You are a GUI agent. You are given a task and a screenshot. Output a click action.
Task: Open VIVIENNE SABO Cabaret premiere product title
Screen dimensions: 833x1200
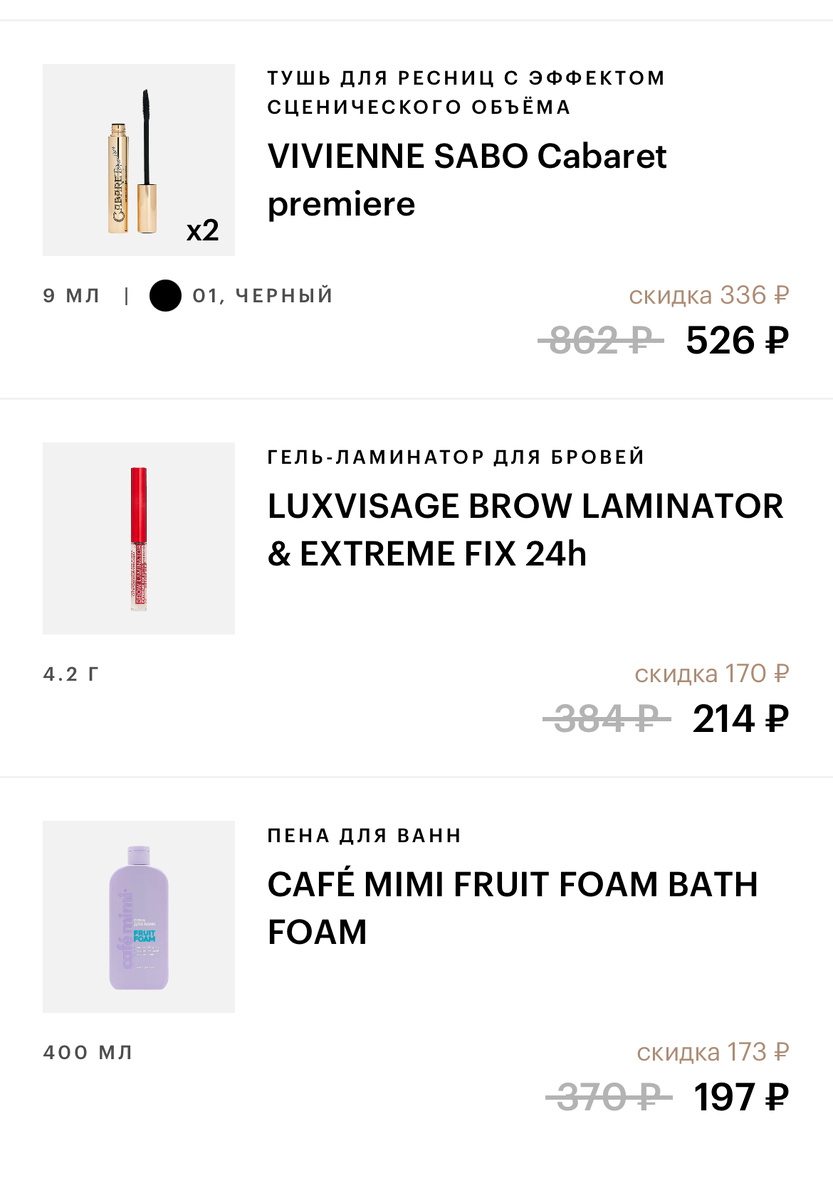(x=467, y=180)
